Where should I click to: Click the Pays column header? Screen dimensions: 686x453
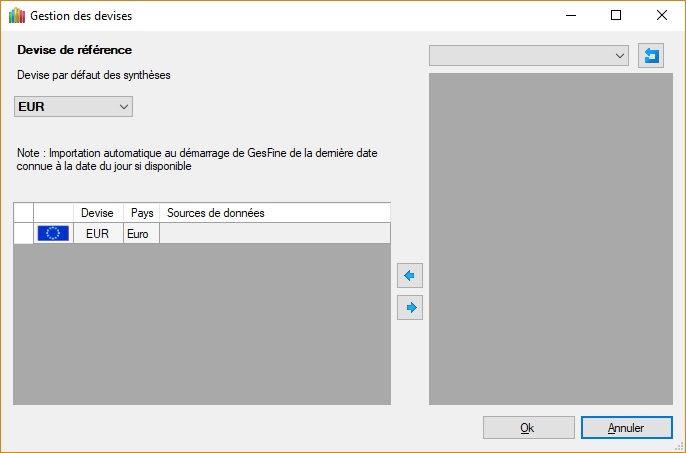(141, 213)
